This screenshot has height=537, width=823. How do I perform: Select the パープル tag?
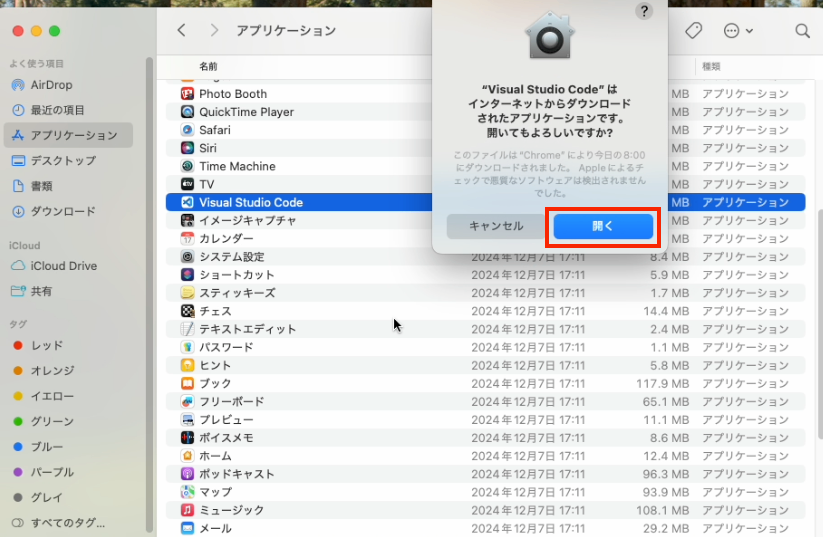68,472
